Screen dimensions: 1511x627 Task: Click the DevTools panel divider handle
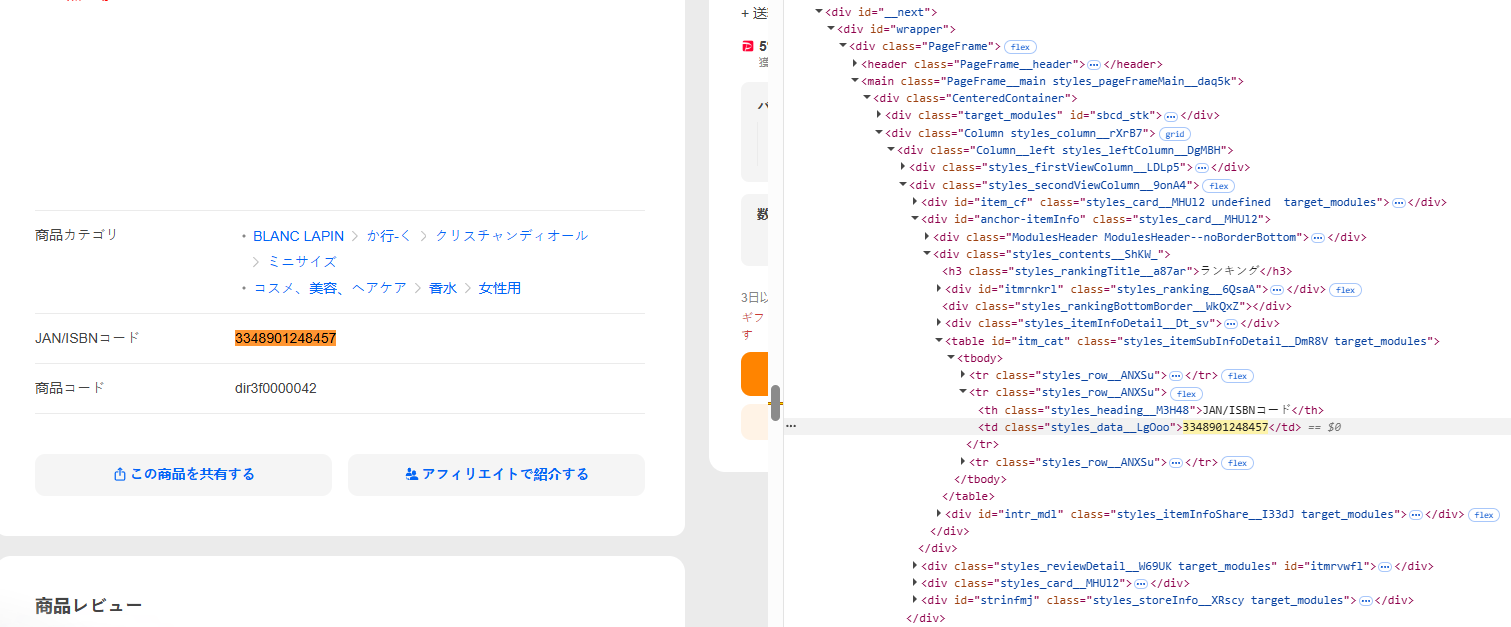775,402
